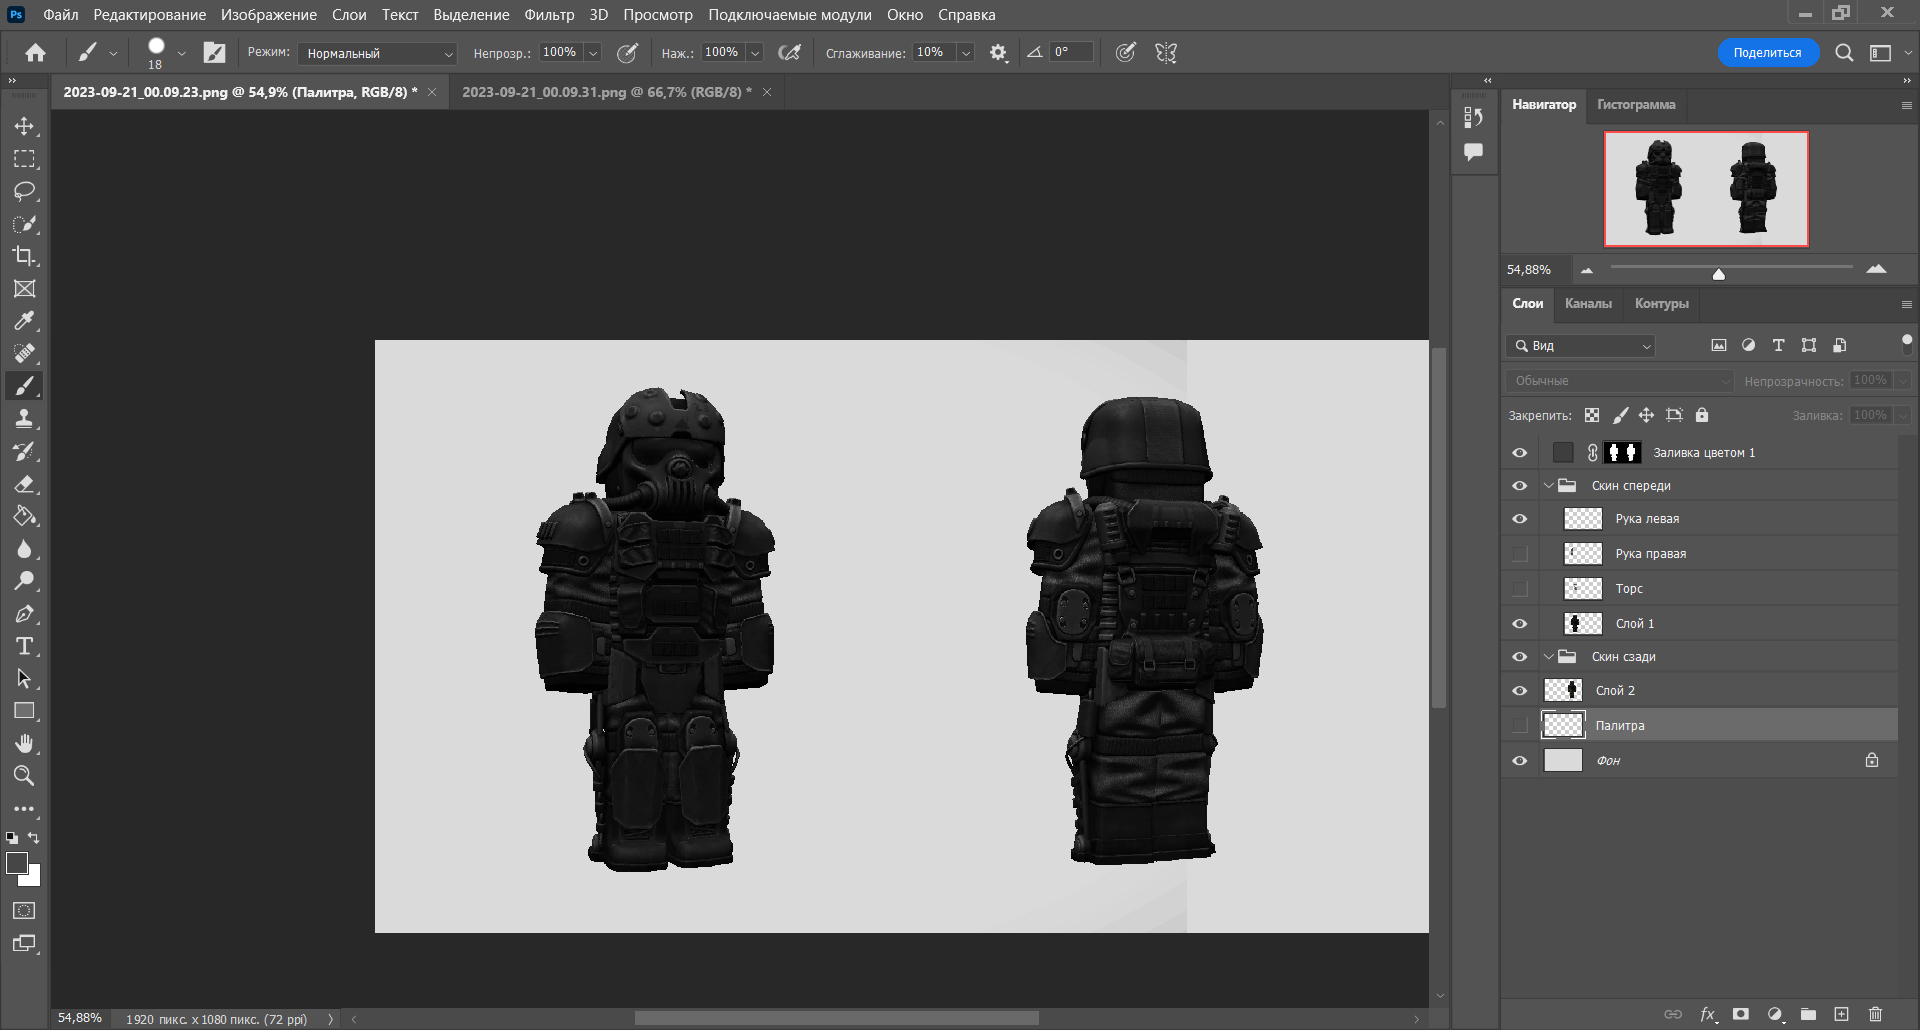Switch to the 2023-09-21_00.09.31.png document tab
Viewport: 1920px width, 1030px height.
607,92
